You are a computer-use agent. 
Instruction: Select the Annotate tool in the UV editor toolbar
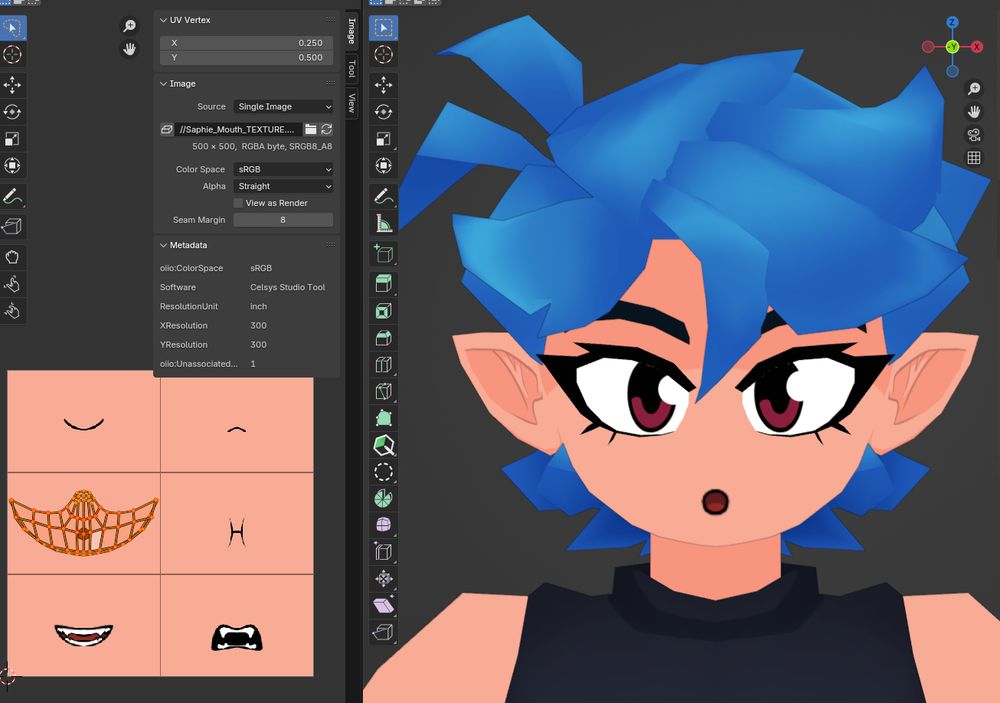point(13,196)
